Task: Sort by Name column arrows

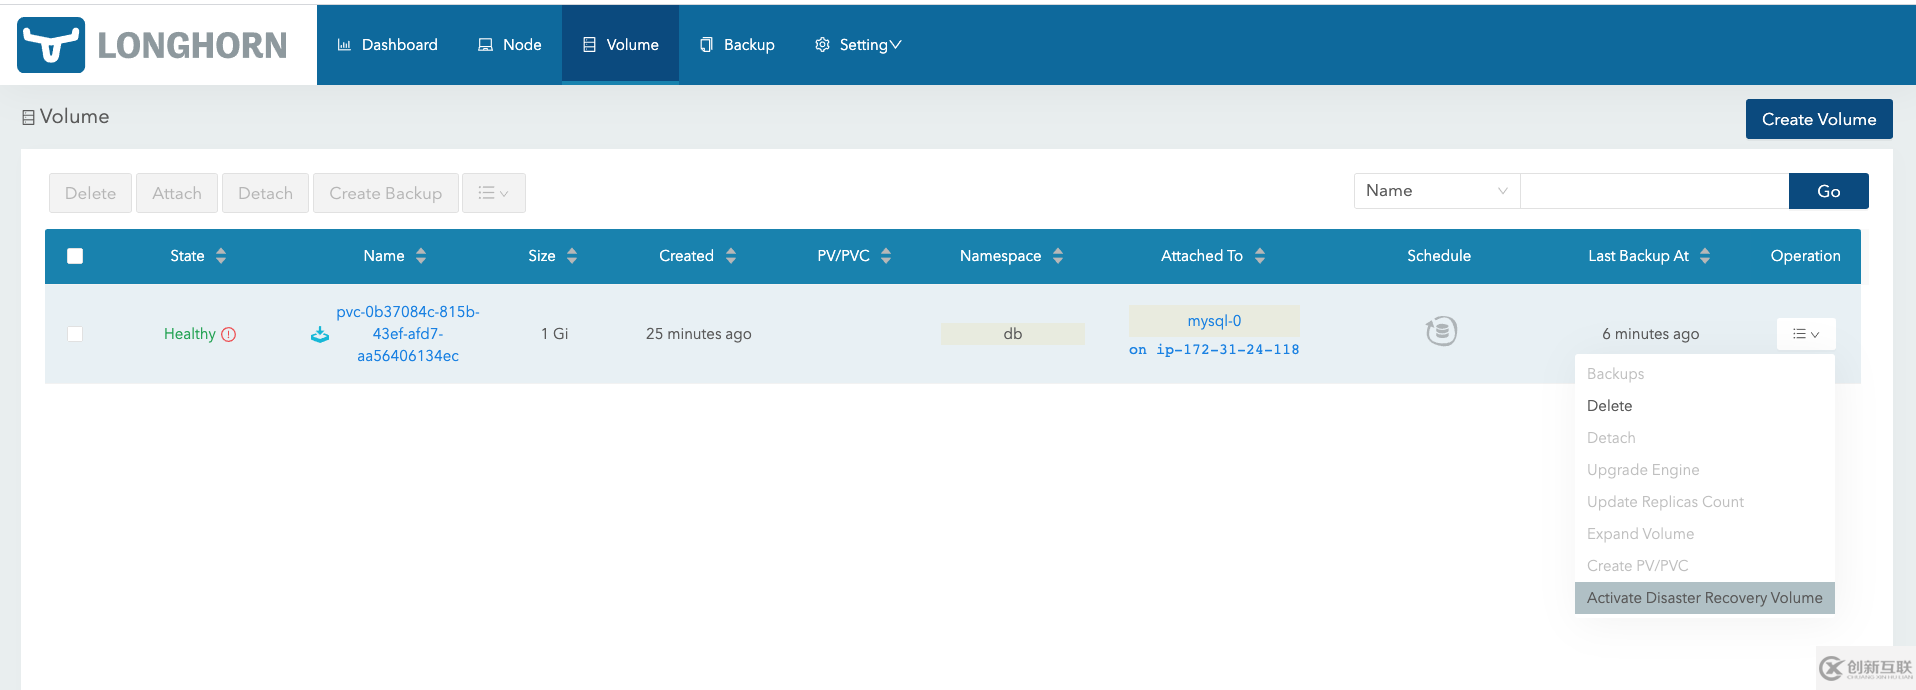Action: point(421,256)
